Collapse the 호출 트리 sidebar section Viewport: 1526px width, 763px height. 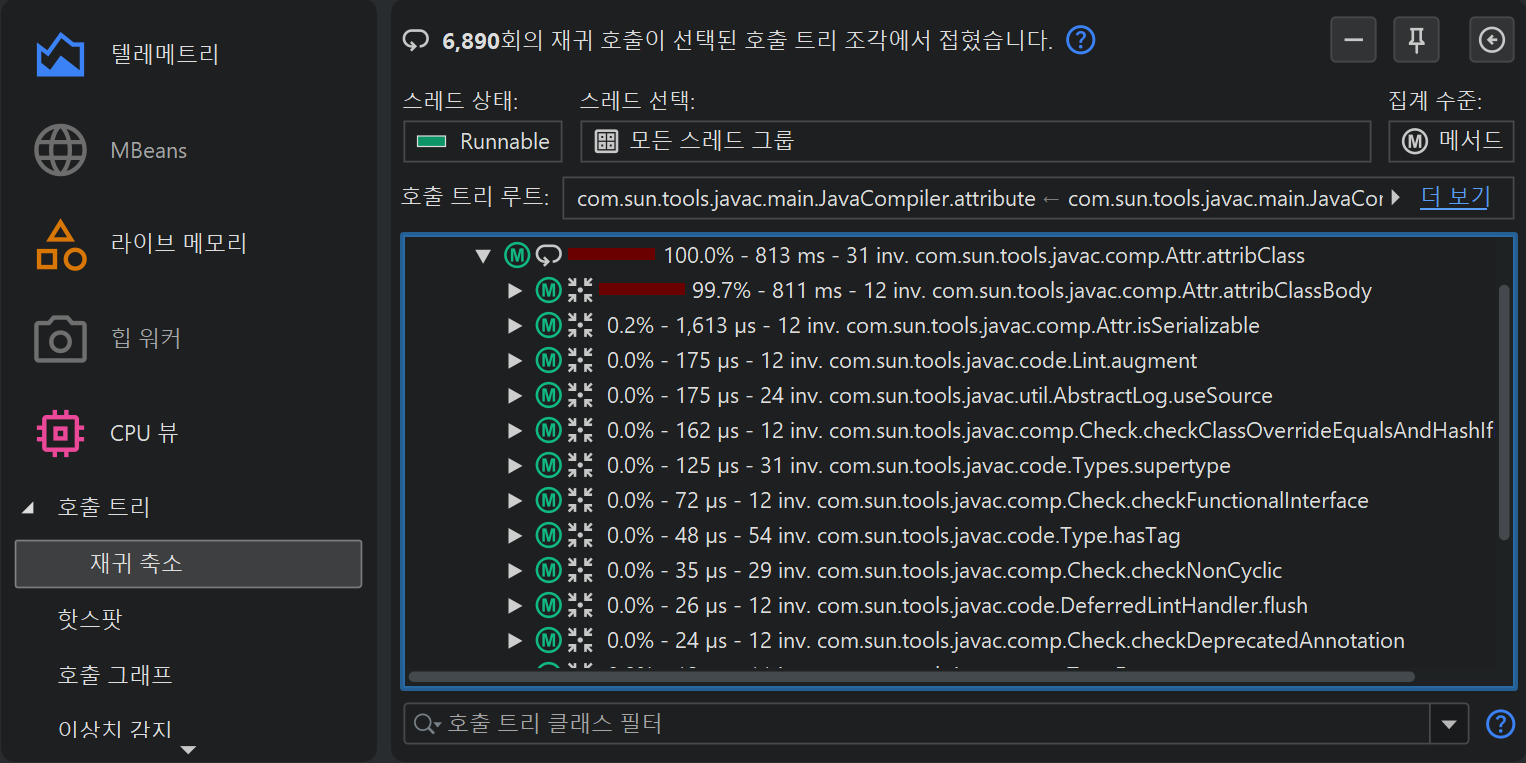(x=28, y=508)
